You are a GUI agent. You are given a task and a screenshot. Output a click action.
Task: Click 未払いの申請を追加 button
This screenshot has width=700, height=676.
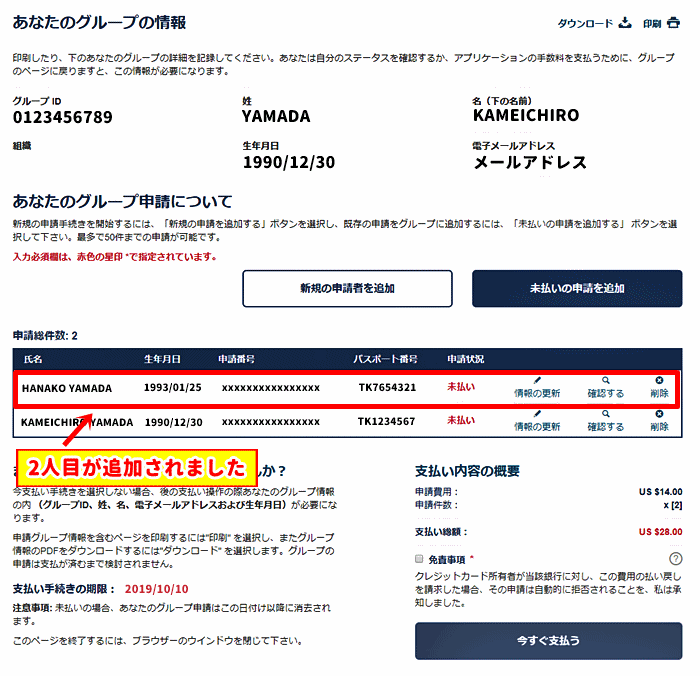[577, 288]
